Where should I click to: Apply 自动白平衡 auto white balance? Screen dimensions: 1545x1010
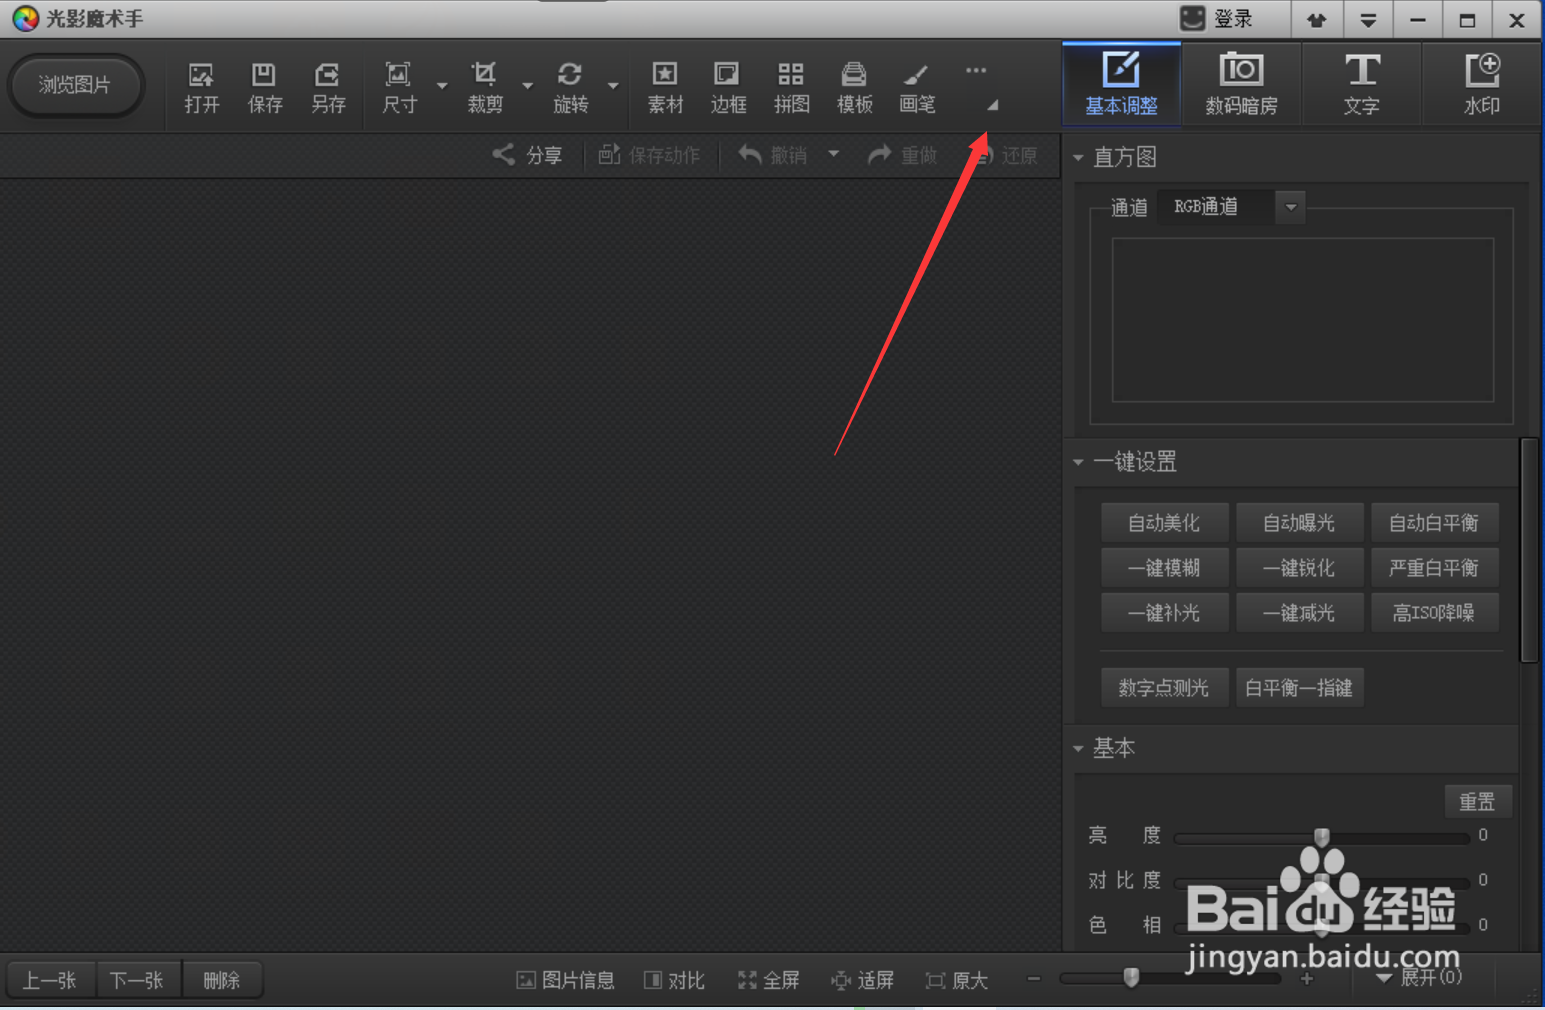click(1434, 522)
